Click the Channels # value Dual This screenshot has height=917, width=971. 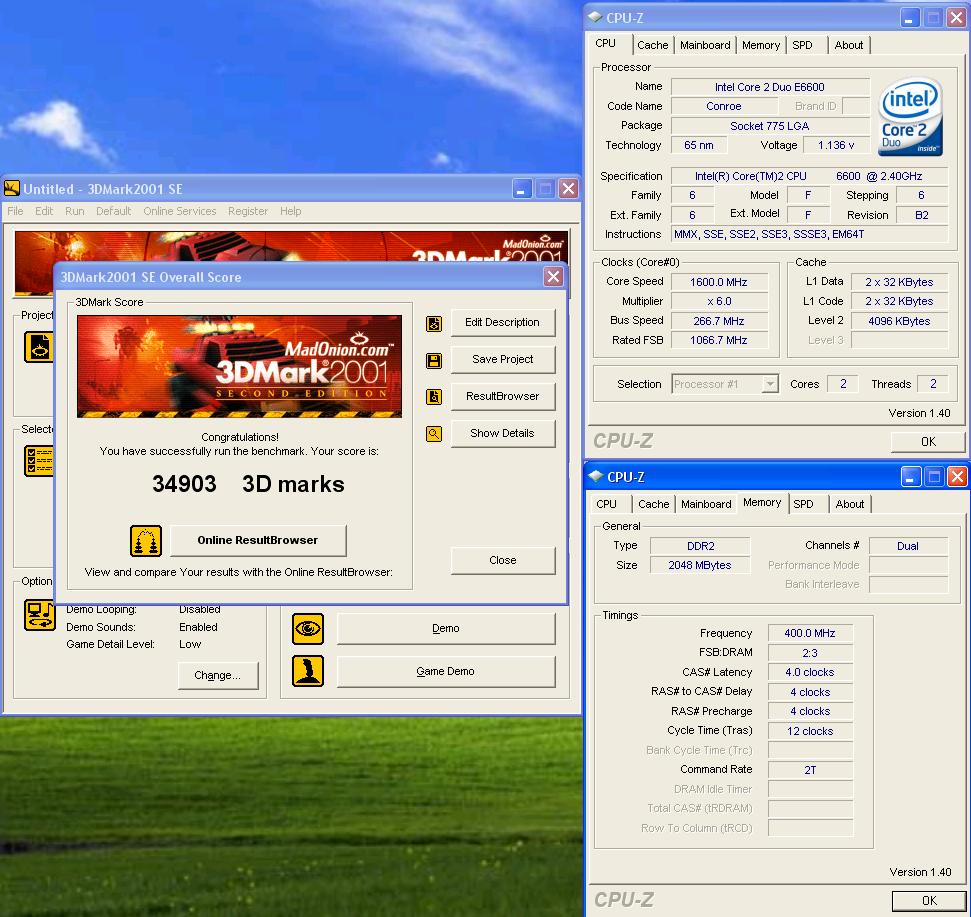point(908,546)
